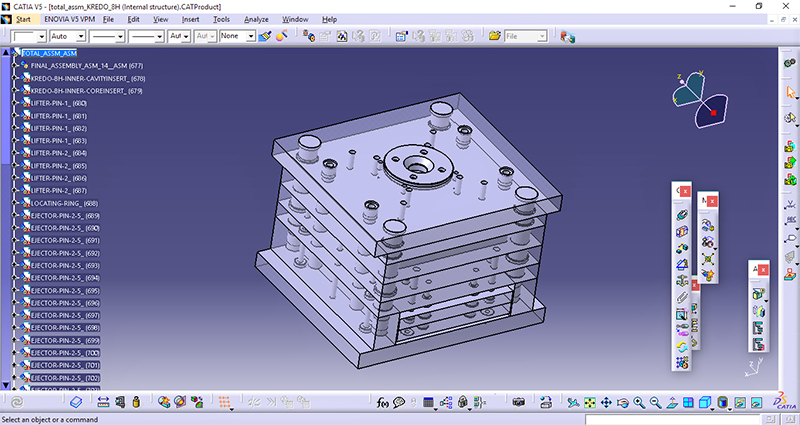Open the Tools menu
This screenshot has width=800, height=425.
(221, 19)
